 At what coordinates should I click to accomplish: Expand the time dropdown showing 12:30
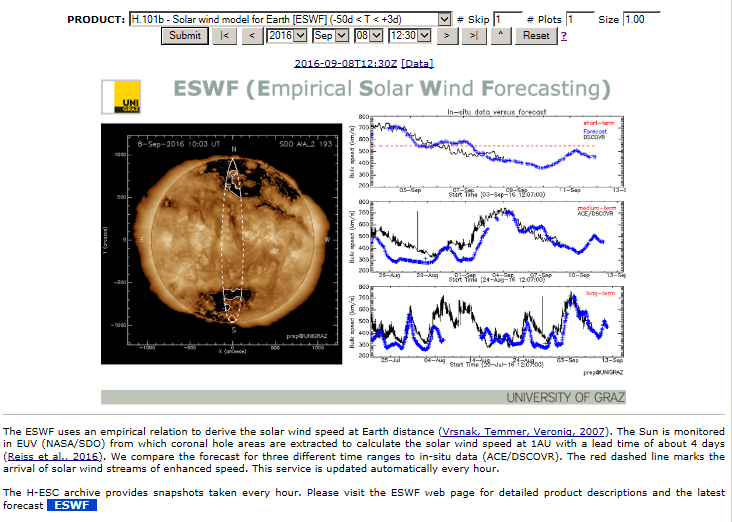pyautogui.click(x=410, y=35)
